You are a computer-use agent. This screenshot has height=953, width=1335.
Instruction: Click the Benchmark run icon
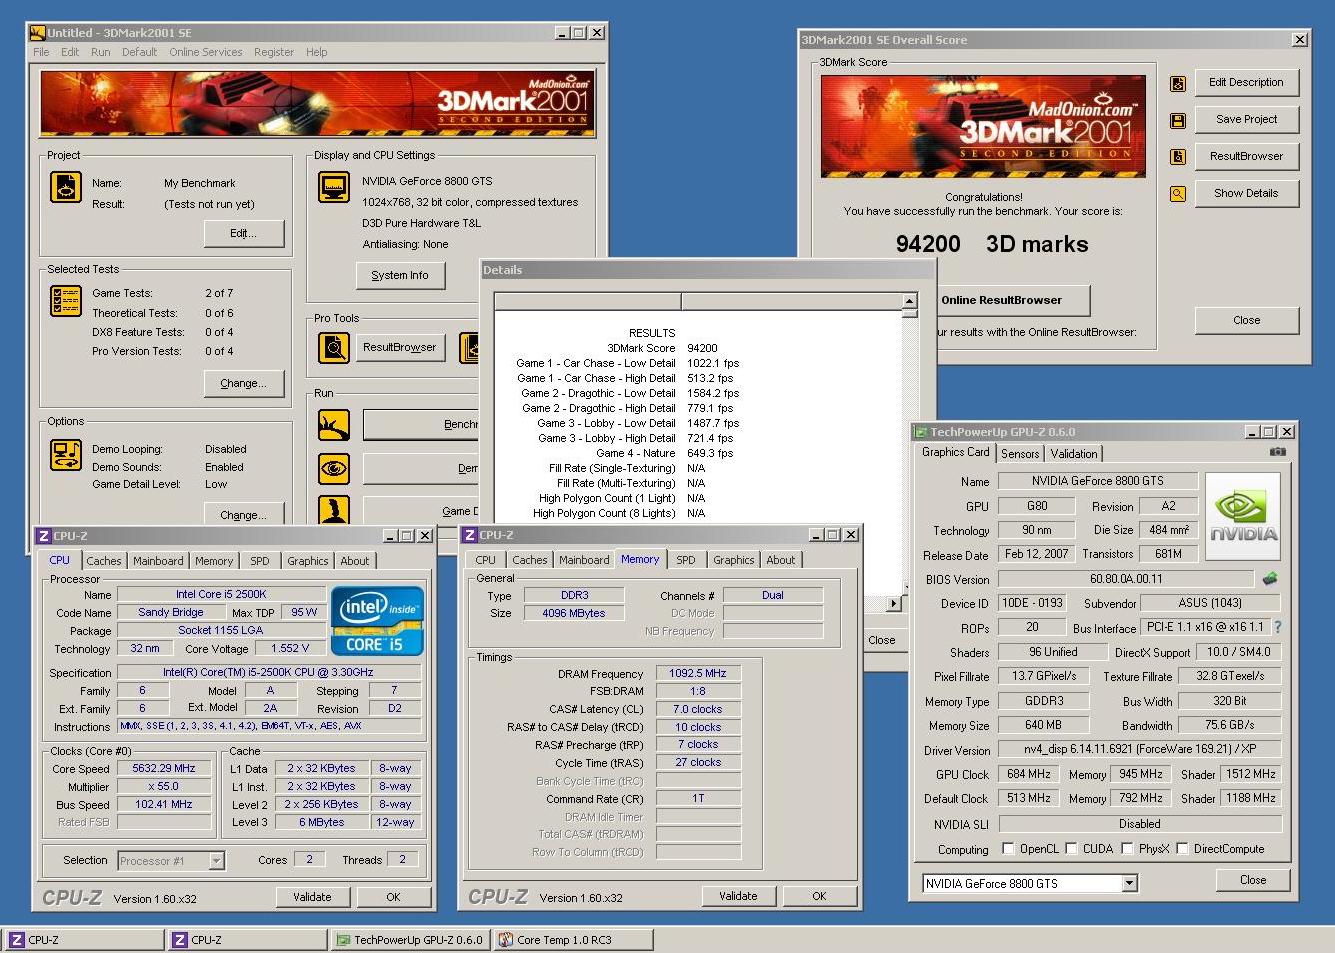click(334, 425)
